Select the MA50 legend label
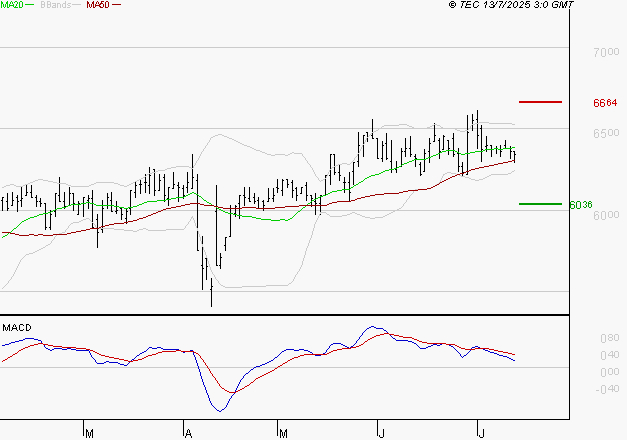Screen dimensions: 627x440 point(97,5)
